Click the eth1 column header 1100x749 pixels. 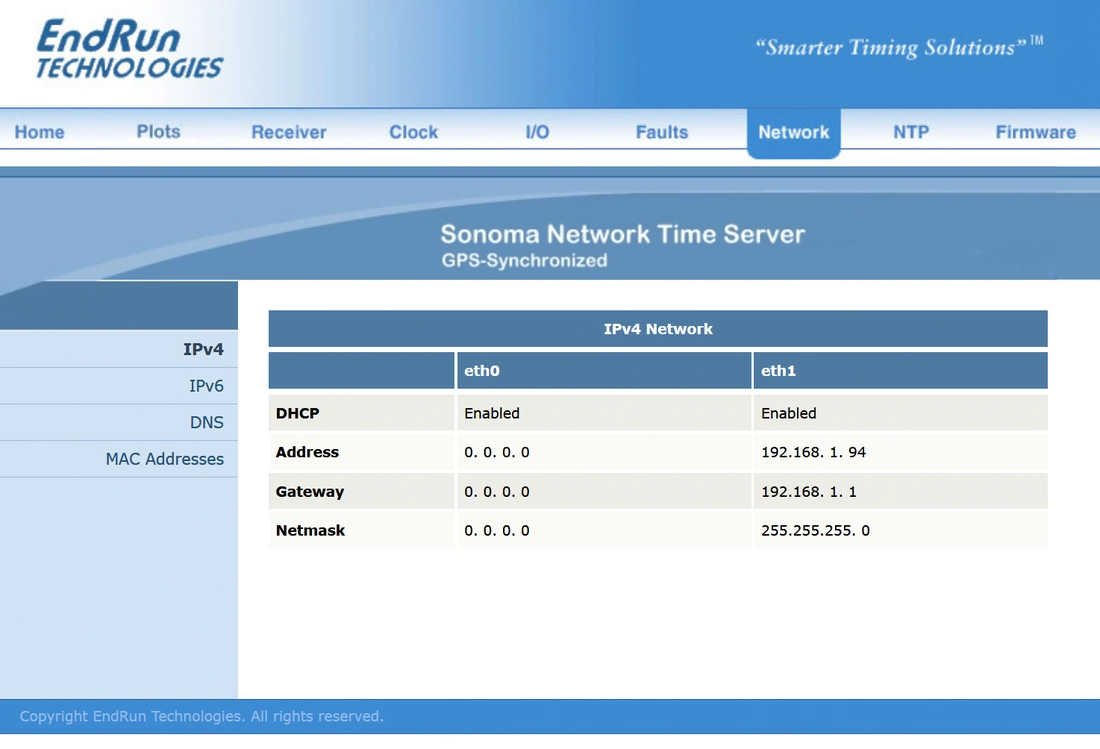(901, 370)
